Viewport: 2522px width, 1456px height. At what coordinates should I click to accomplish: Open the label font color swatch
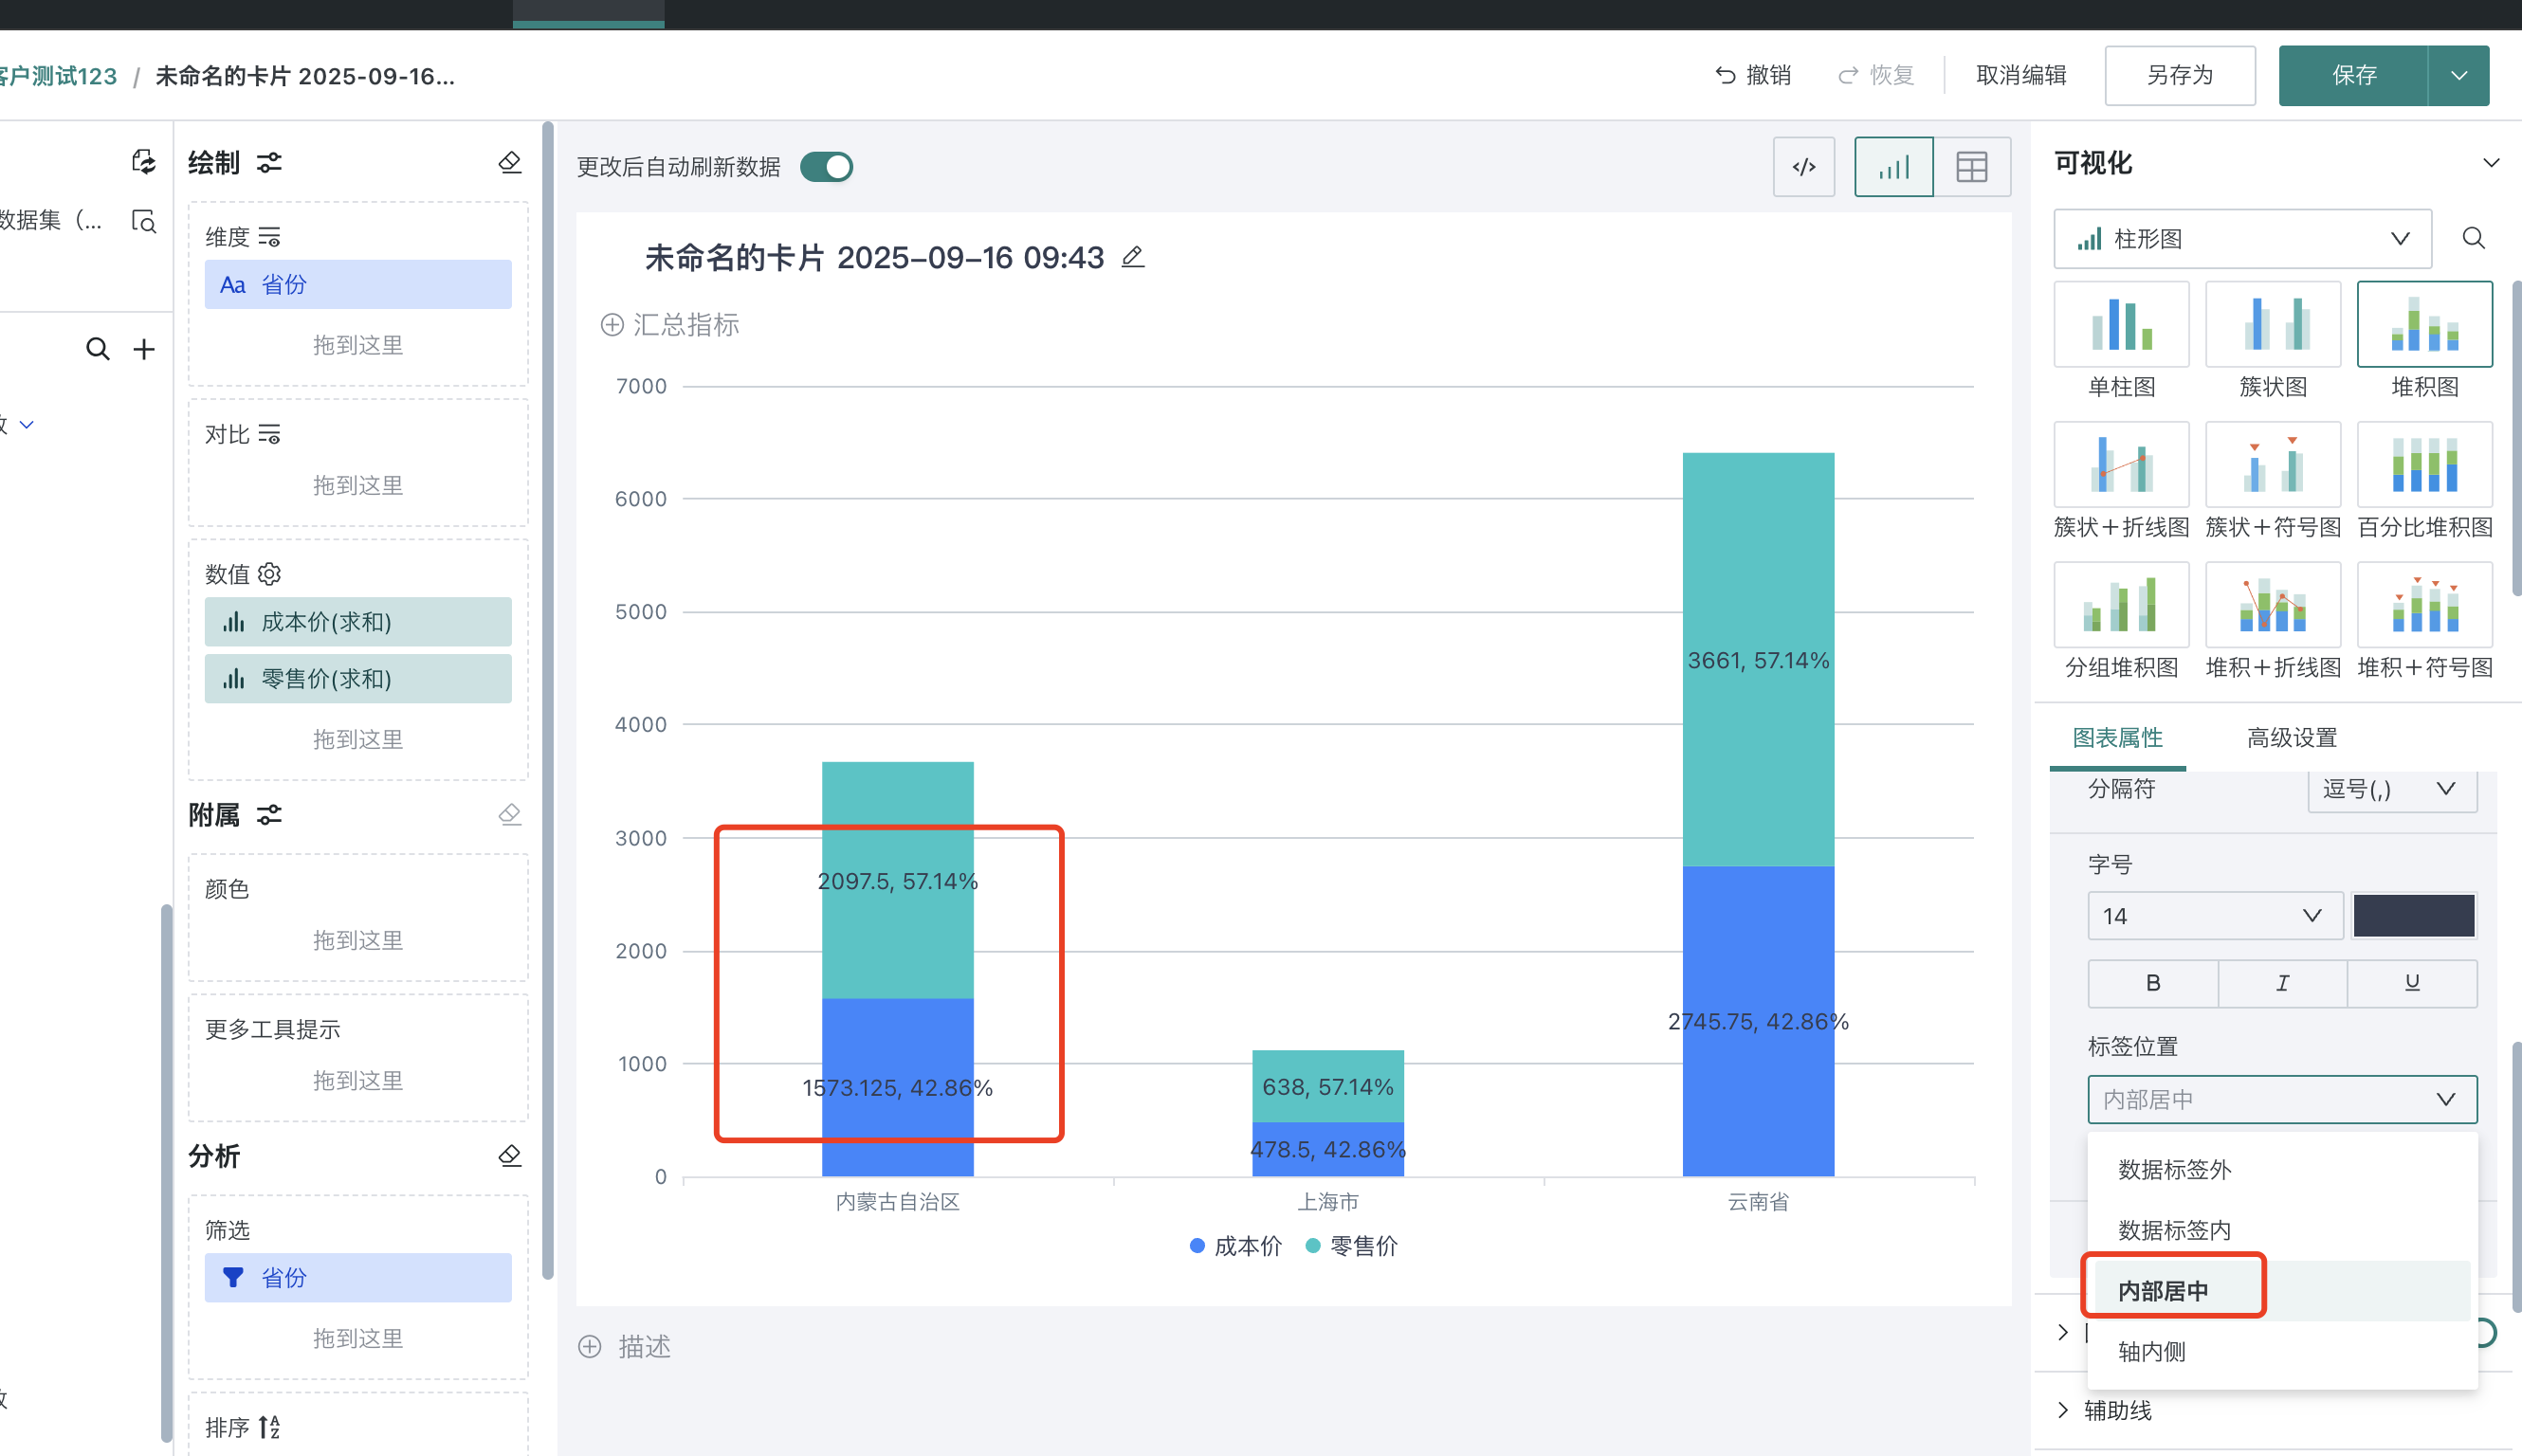[x=2413, y=916]
